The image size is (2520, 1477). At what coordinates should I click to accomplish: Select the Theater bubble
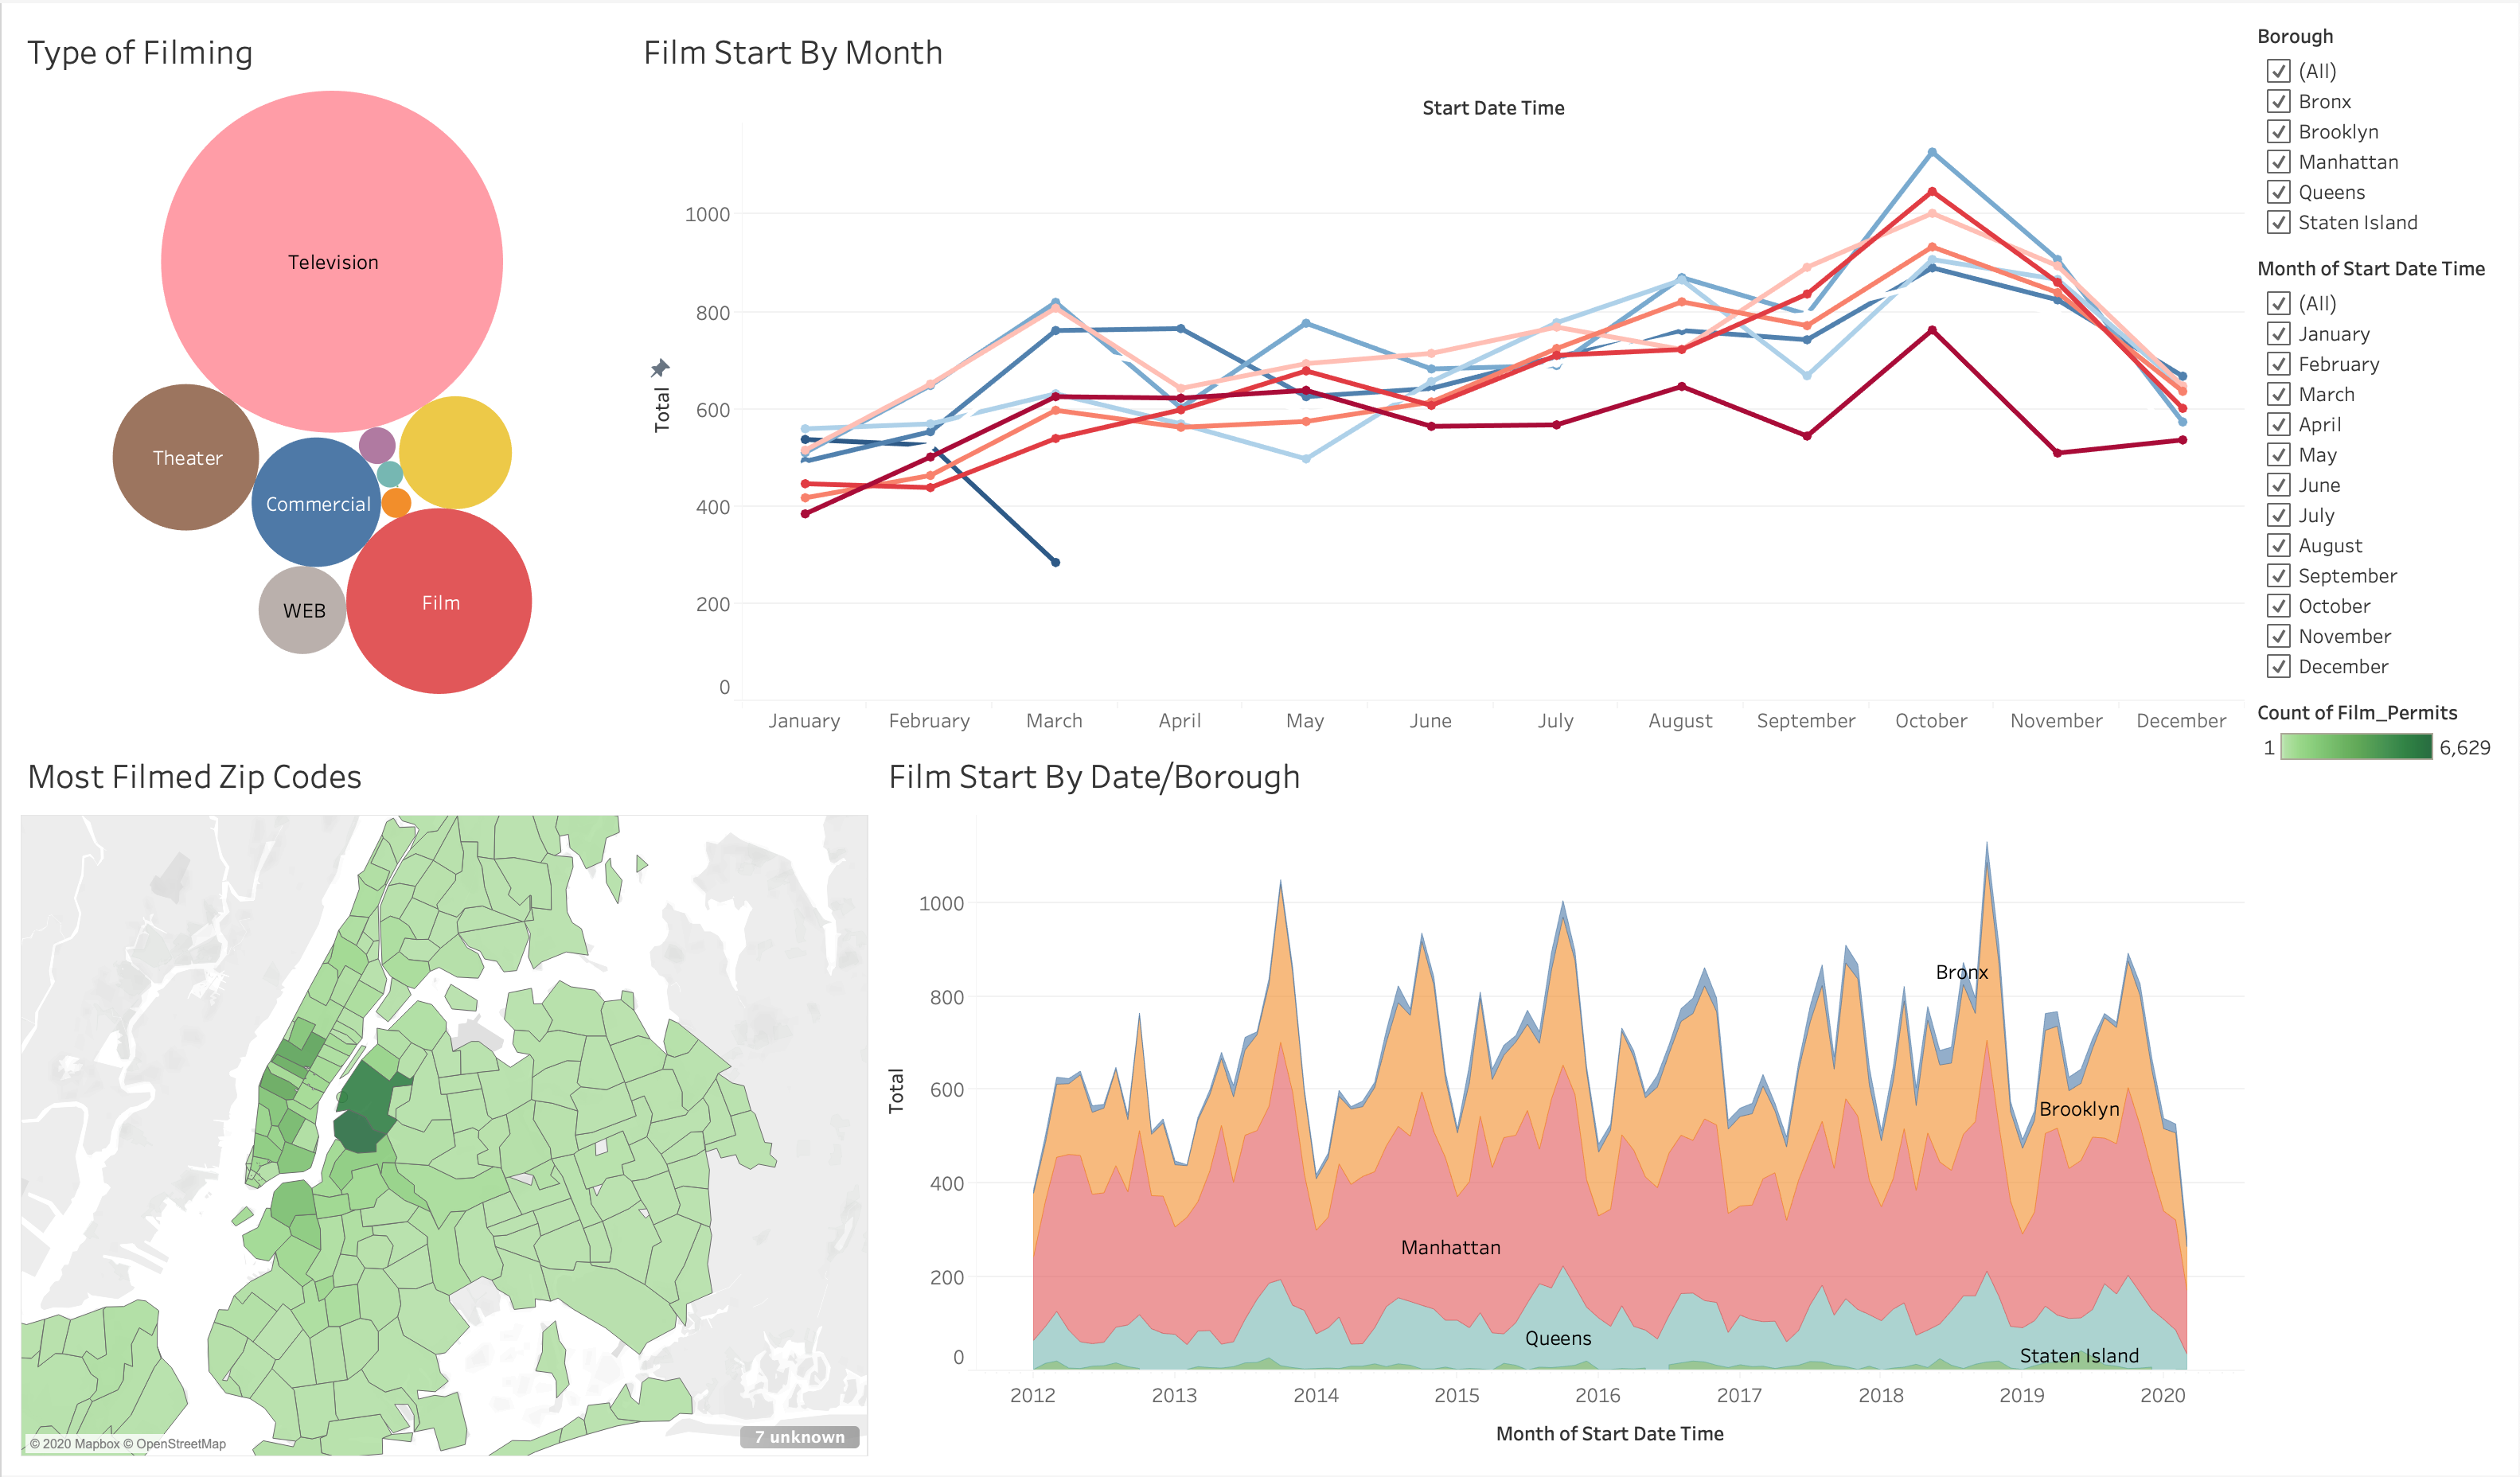point(186,458)
